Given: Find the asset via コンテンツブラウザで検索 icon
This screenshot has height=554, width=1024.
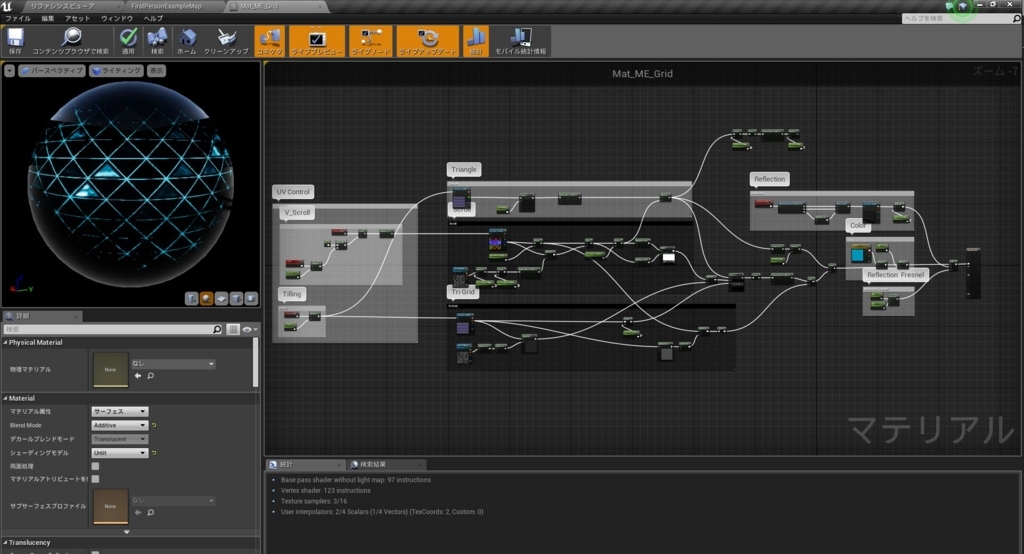Looking at the screenshot, I should coord(71,41).
